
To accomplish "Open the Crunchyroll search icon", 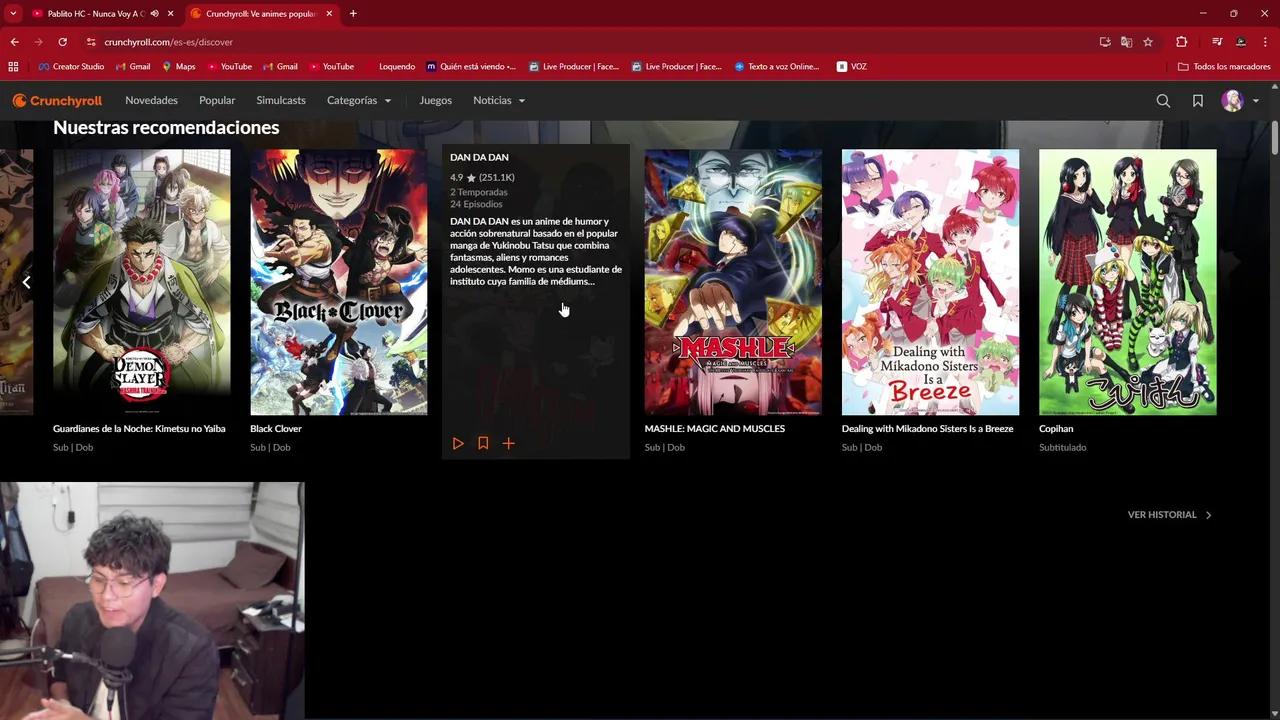I will click(1163, 100).
